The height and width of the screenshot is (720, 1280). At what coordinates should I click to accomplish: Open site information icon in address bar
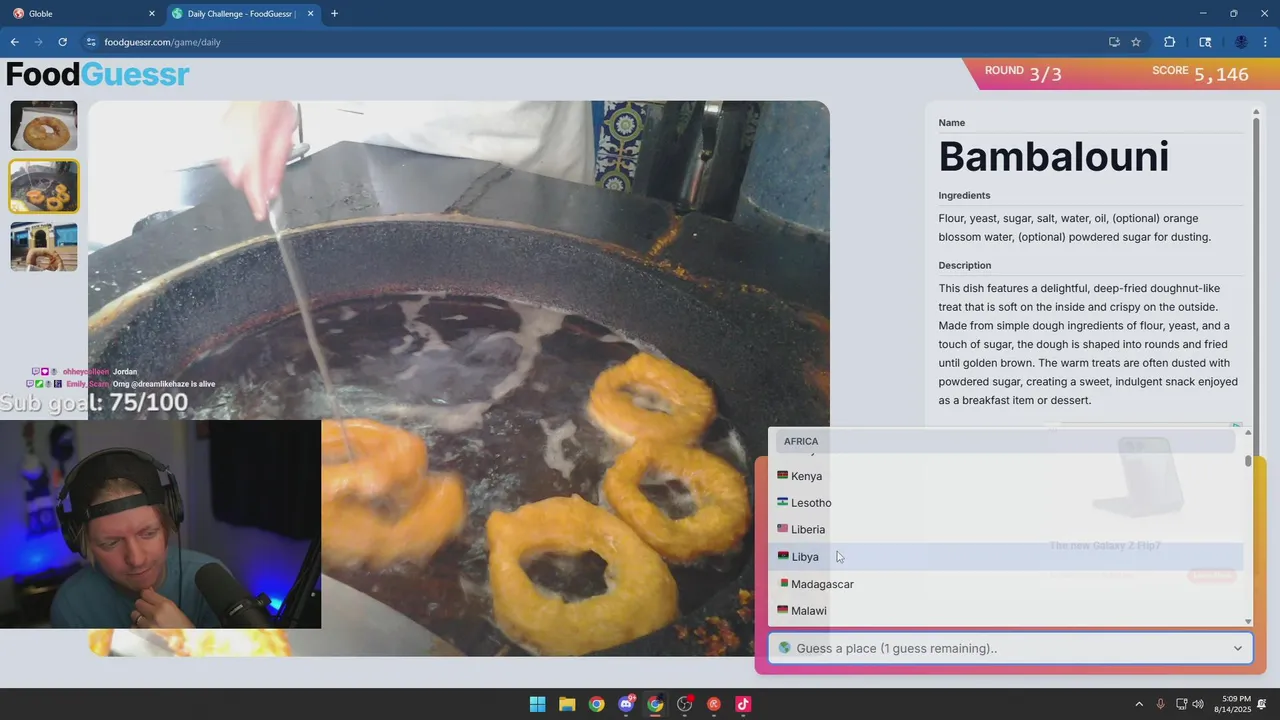click(91, 42)
